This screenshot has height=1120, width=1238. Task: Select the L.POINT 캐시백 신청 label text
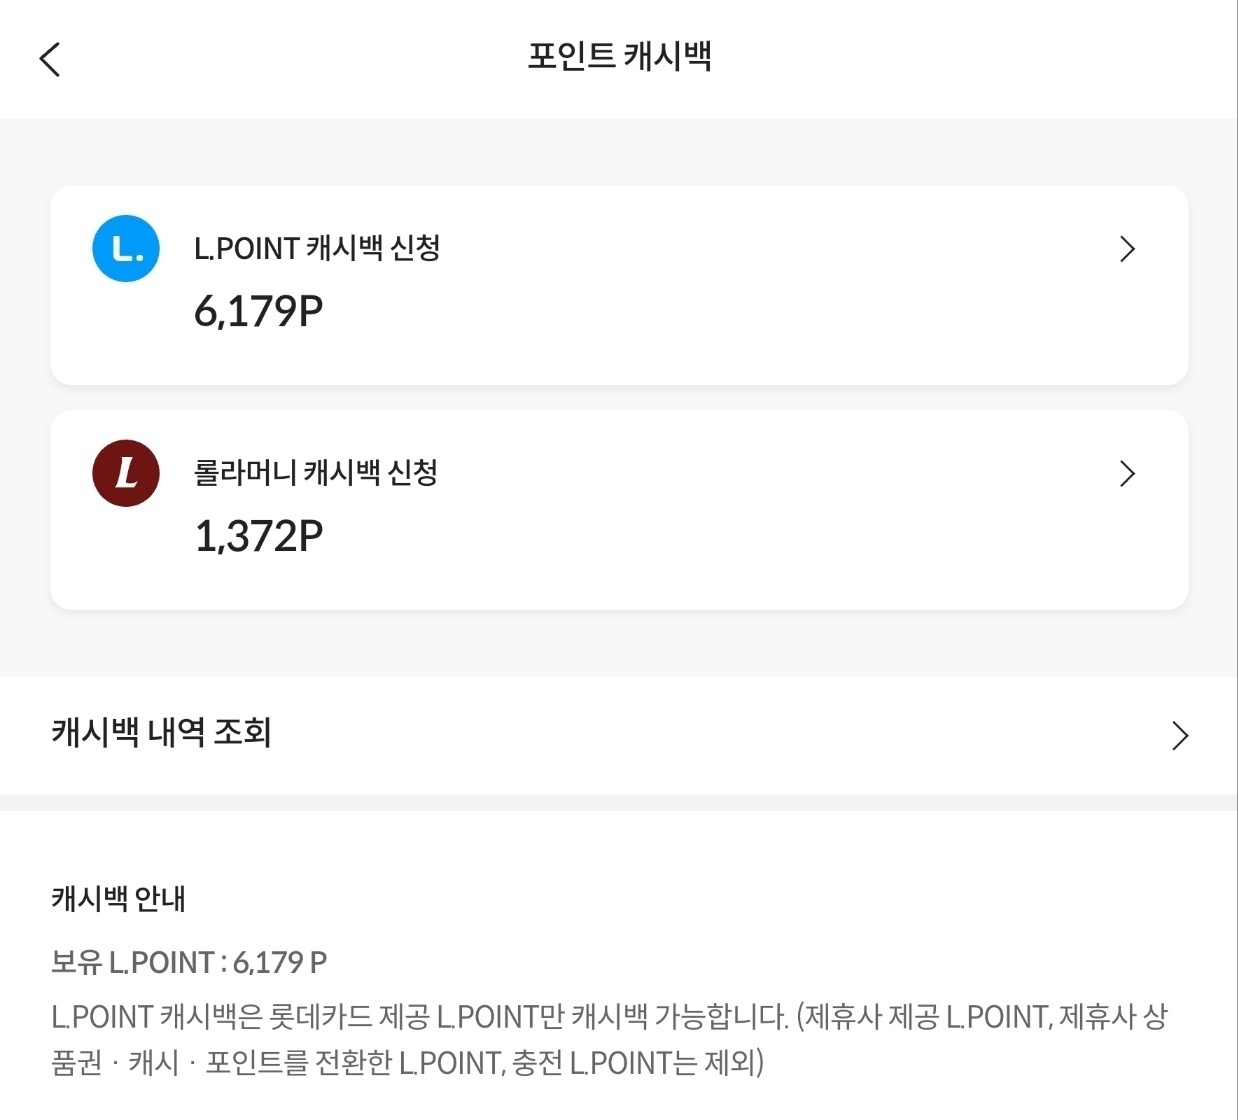coord(316,248)
